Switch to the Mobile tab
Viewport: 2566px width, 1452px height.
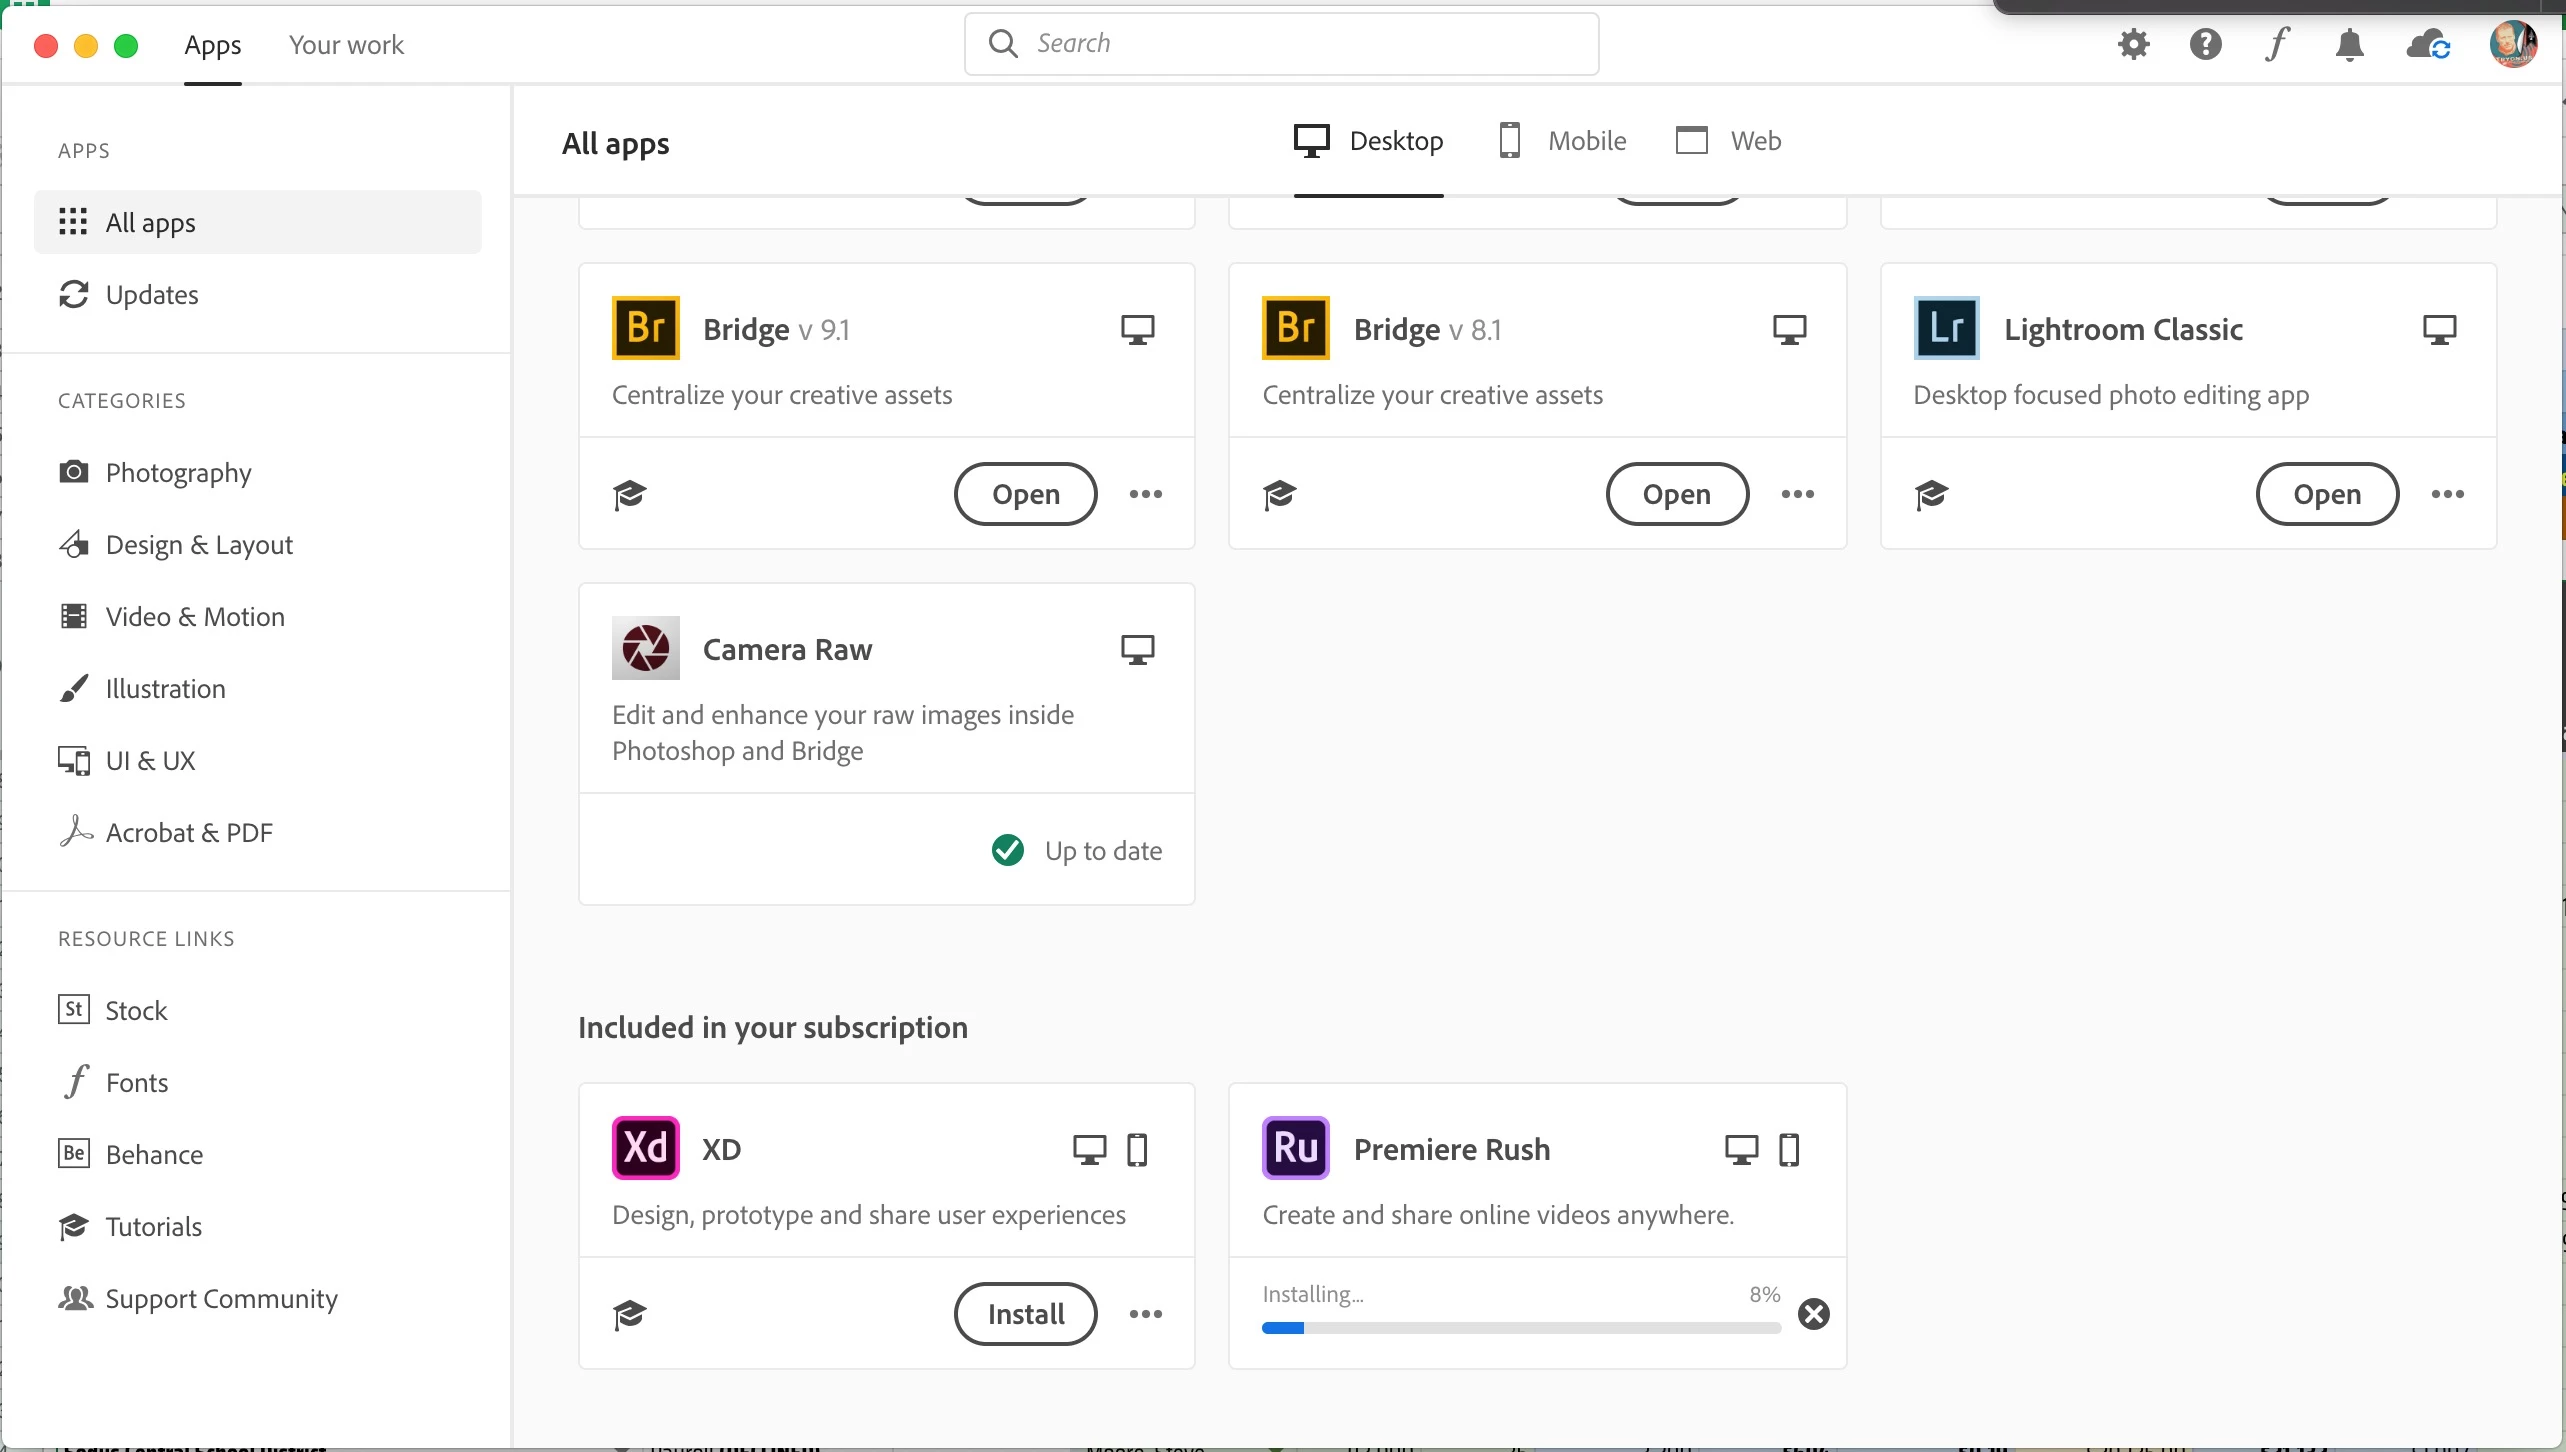(1563, 141)
